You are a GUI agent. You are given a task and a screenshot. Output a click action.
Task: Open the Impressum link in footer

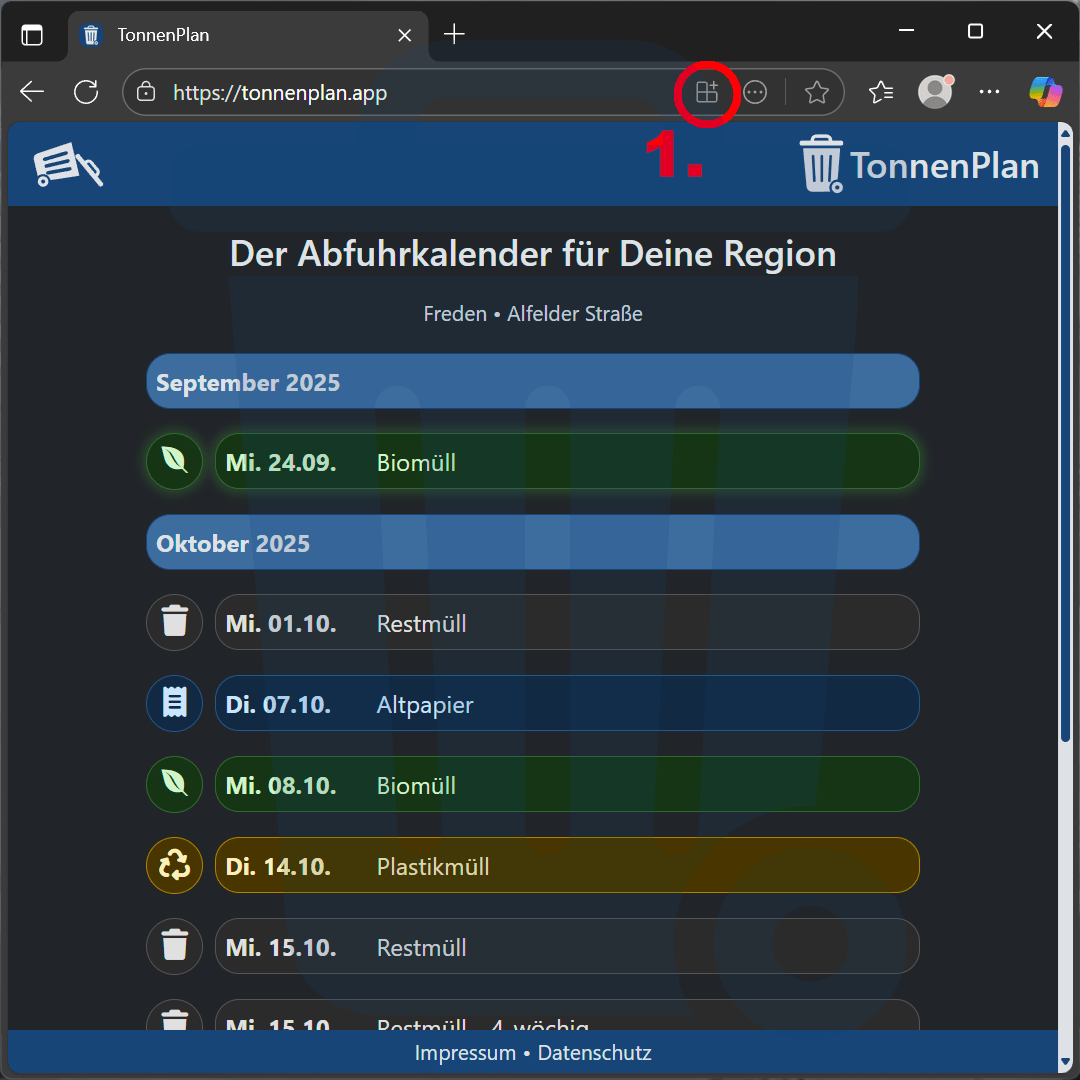(x=464, y=1053)
